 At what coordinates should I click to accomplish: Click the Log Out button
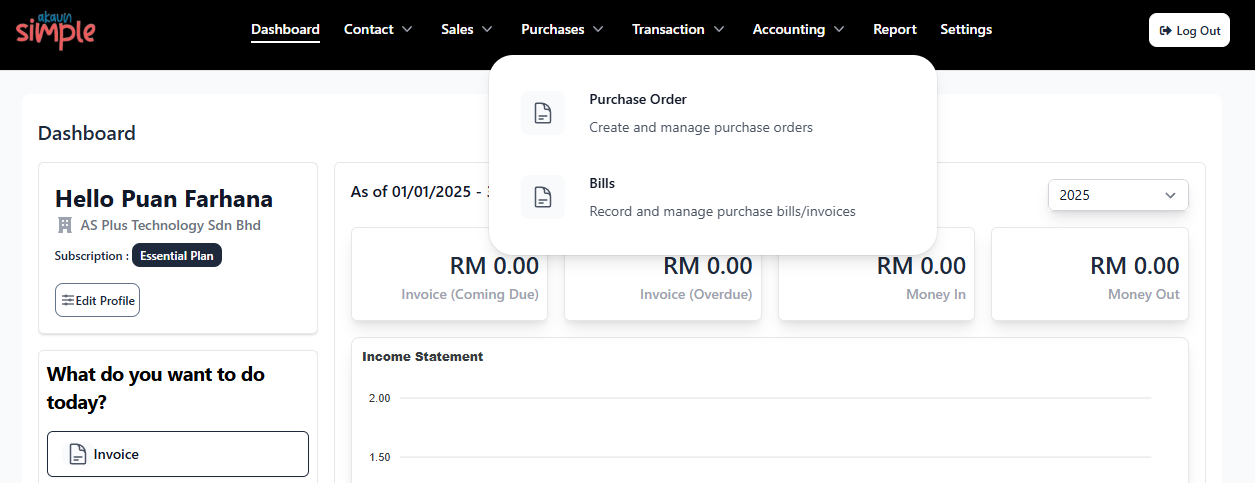click(x=1189, y=30)
